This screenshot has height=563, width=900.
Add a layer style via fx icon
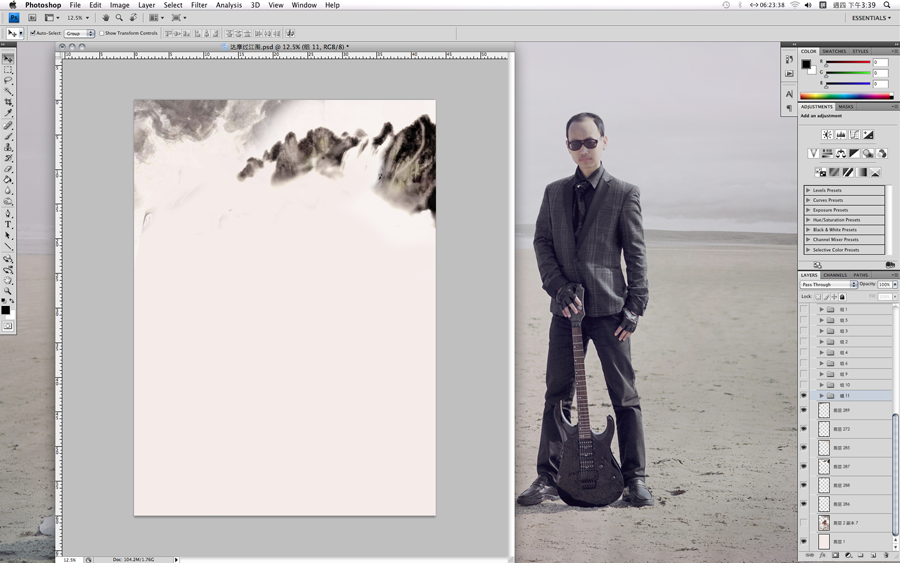click(x=823, y=556)
